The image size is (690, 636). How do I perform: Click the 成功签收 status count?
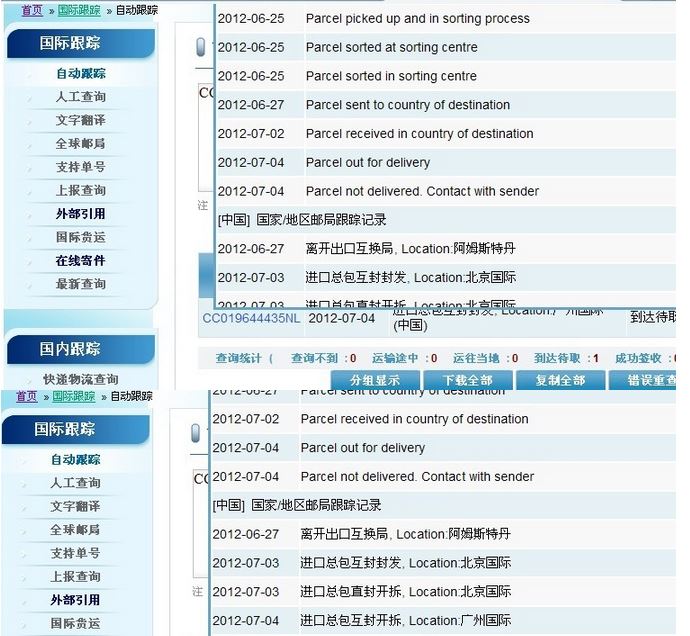coord(644,358)
